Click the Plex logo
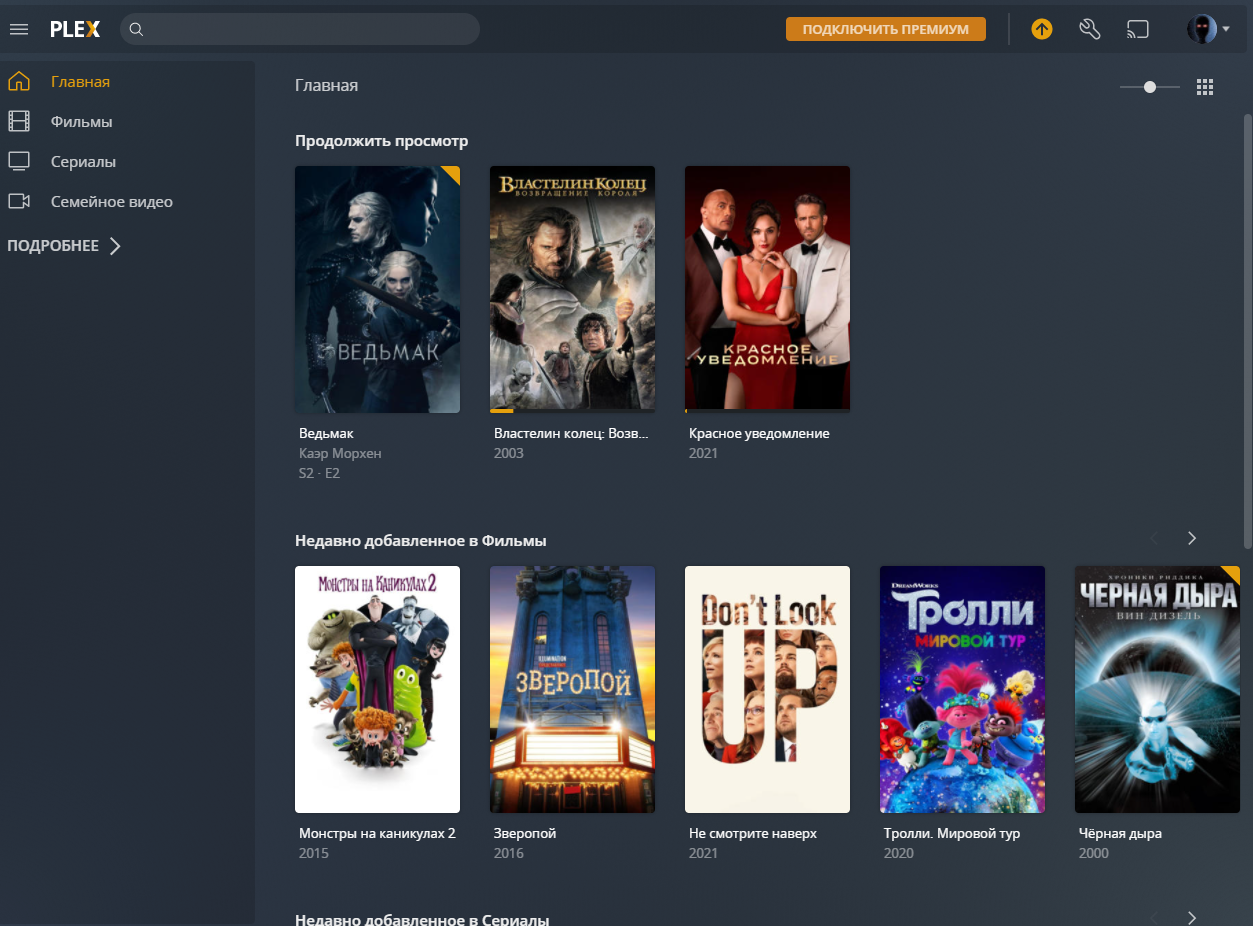This screenshot has width=1253, height=926. [x=75, y=29]
